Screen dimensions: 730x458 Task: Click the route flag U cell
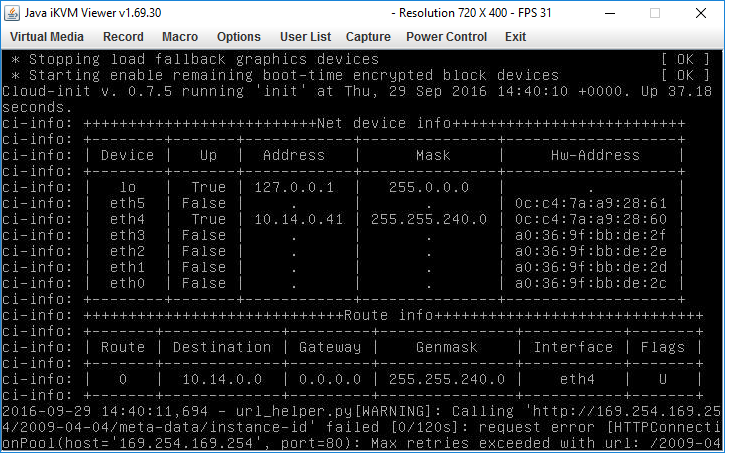click(662, 379)
